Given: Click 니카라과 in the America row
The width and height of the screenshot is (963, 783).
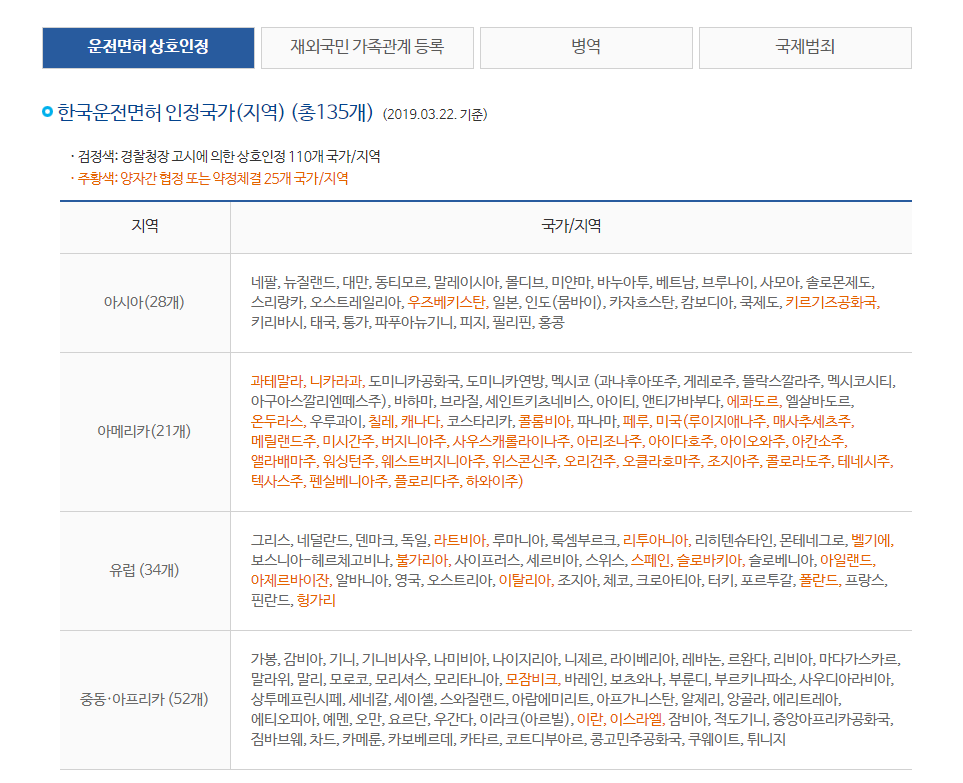Looking at the screenshot, I should tap(336, 381).
